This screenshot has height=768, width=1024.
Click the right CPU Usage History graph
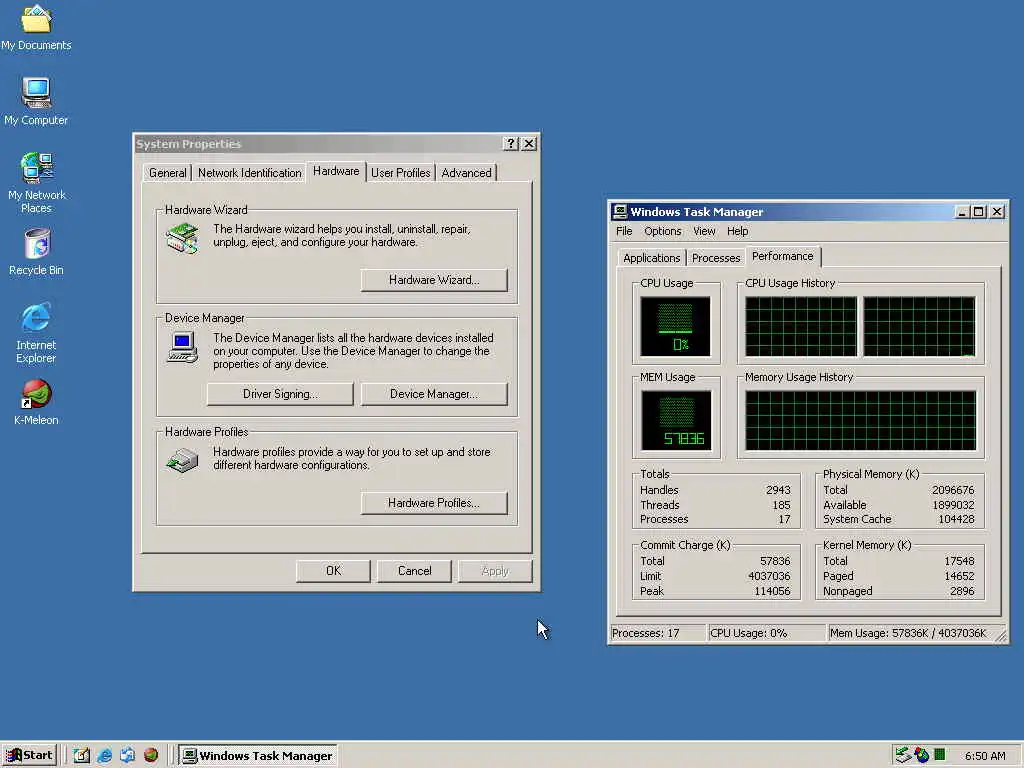[x=919, y=327]
